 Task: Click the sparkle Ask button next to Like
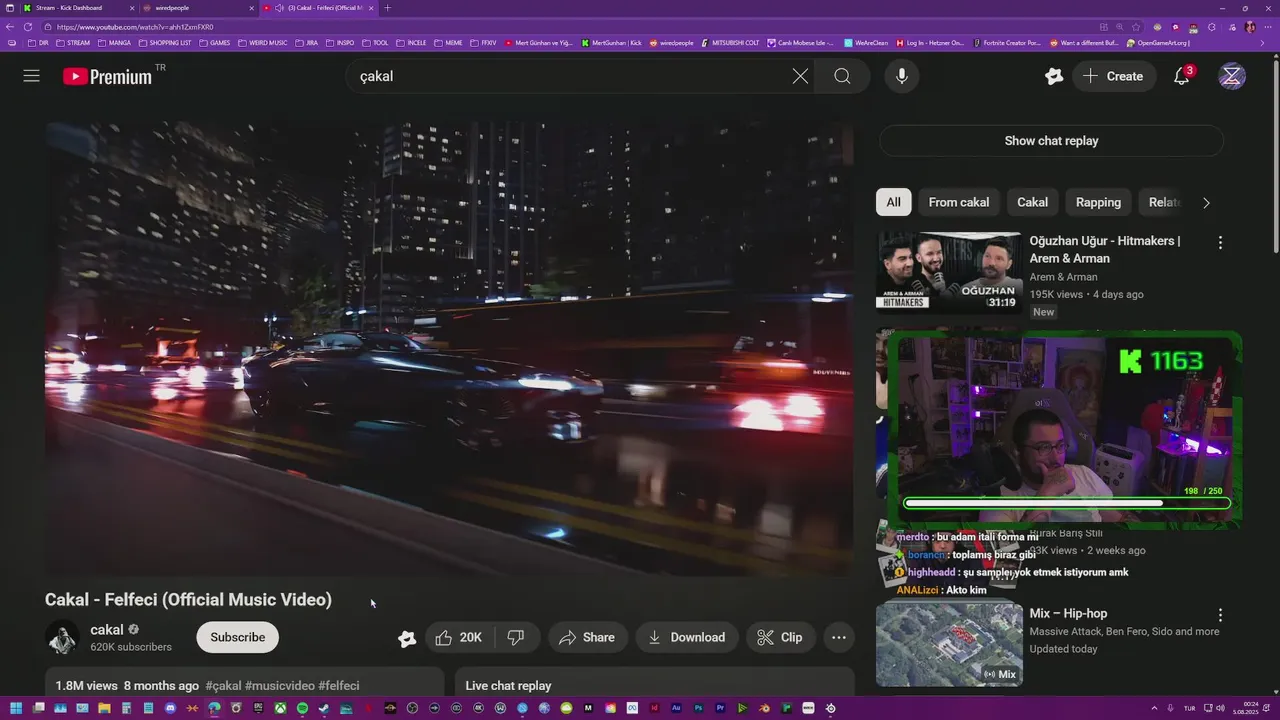[407, 638]
